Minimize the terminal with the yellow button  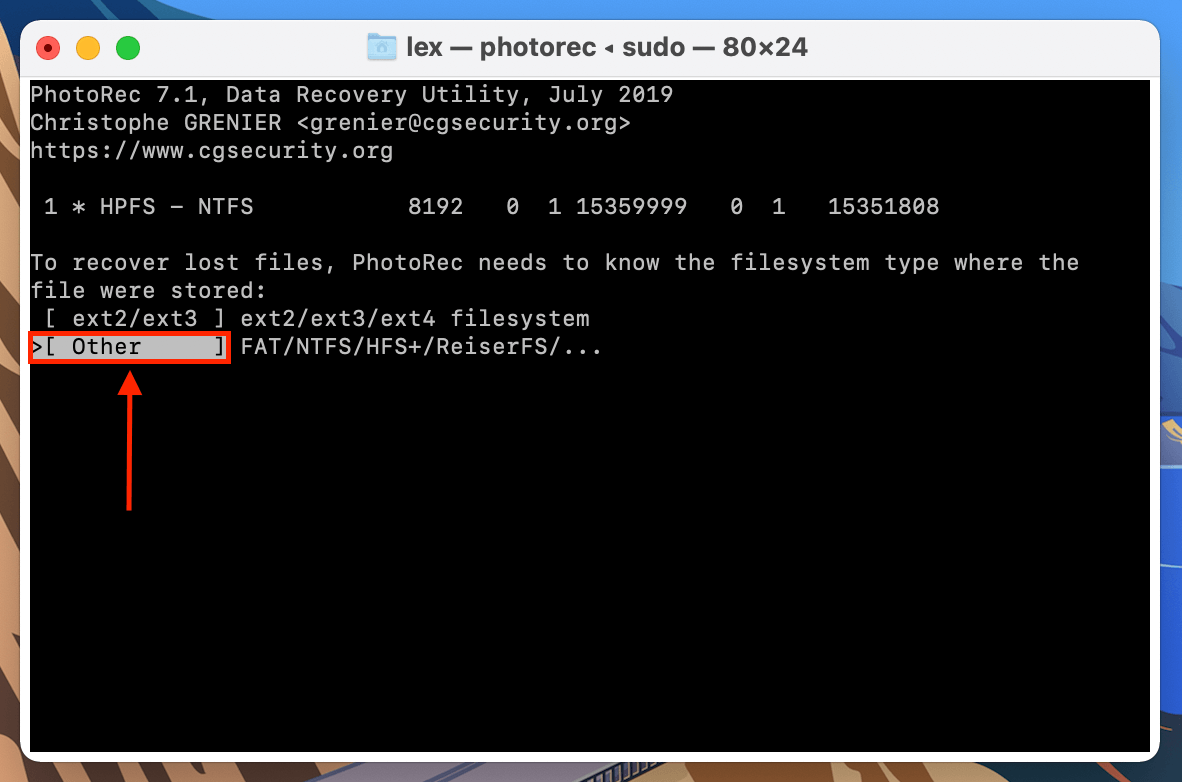(x=88, y=48)
